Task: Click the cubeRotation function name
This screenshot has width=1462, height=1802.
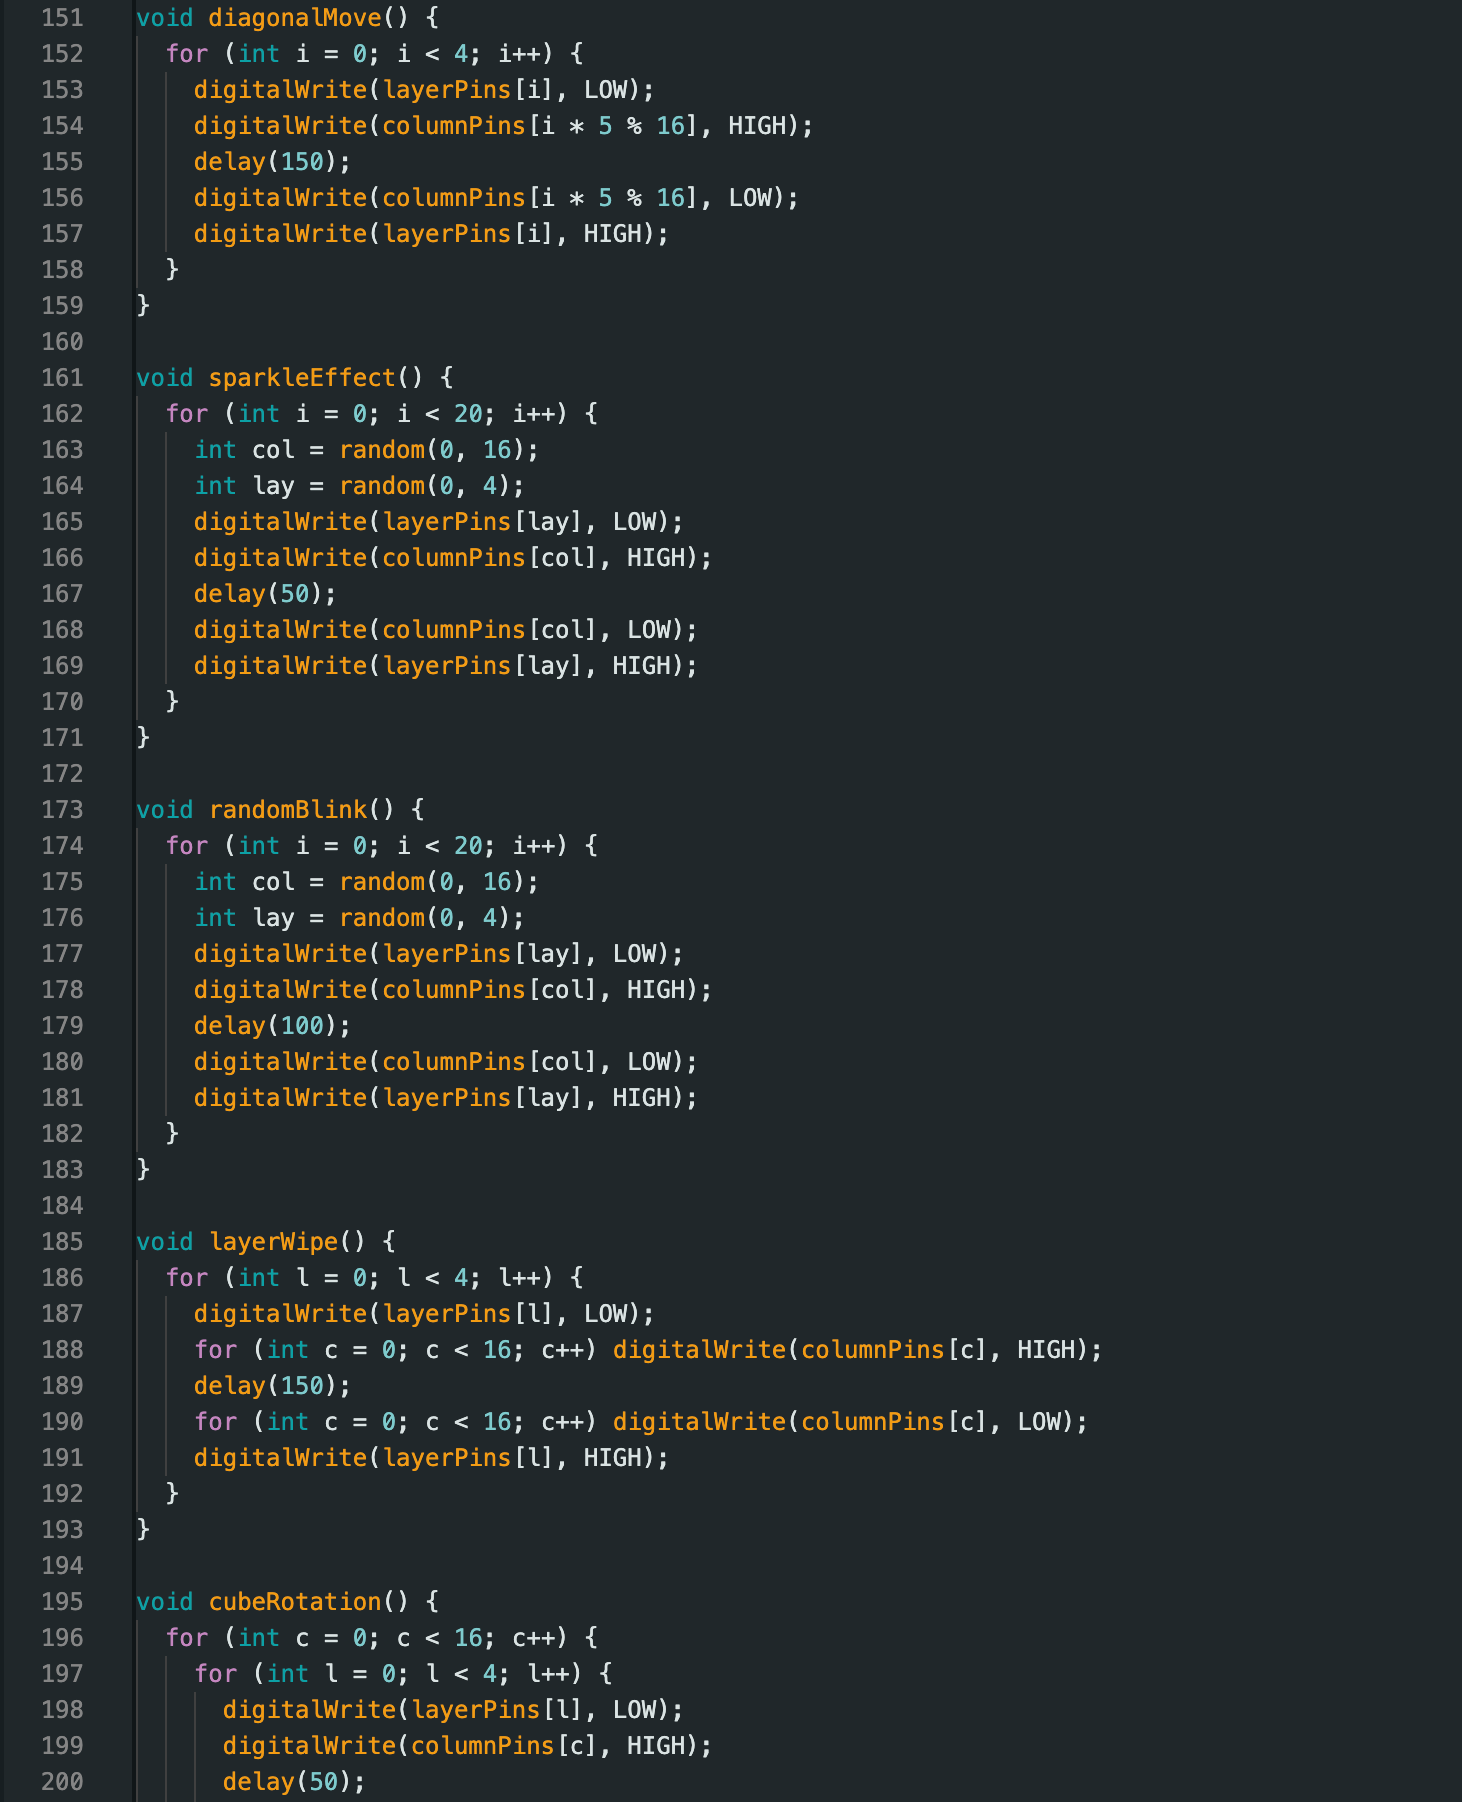Action: 295,1602
